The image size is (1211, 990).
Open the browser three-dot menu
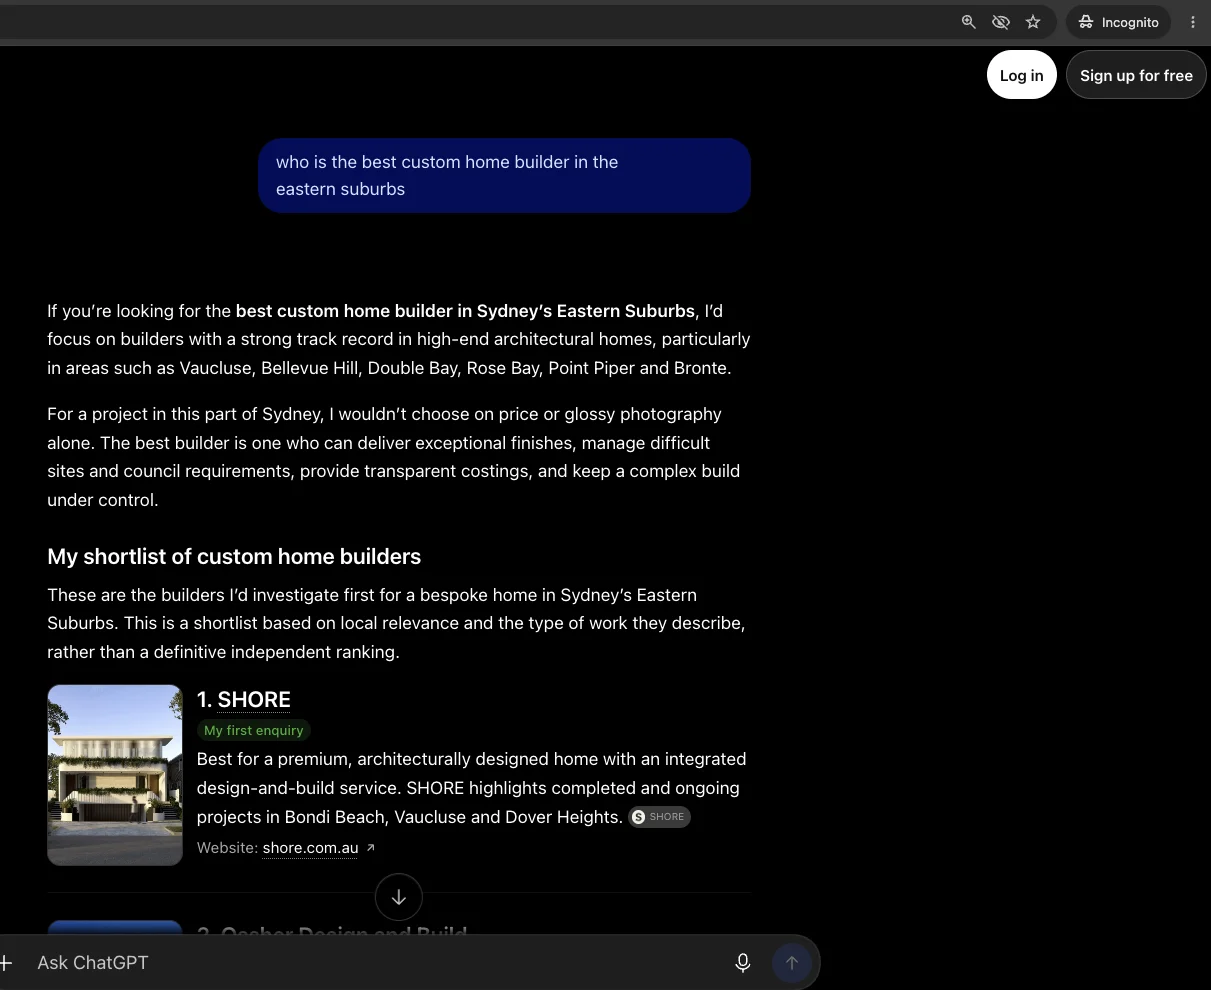(1192, 22)
